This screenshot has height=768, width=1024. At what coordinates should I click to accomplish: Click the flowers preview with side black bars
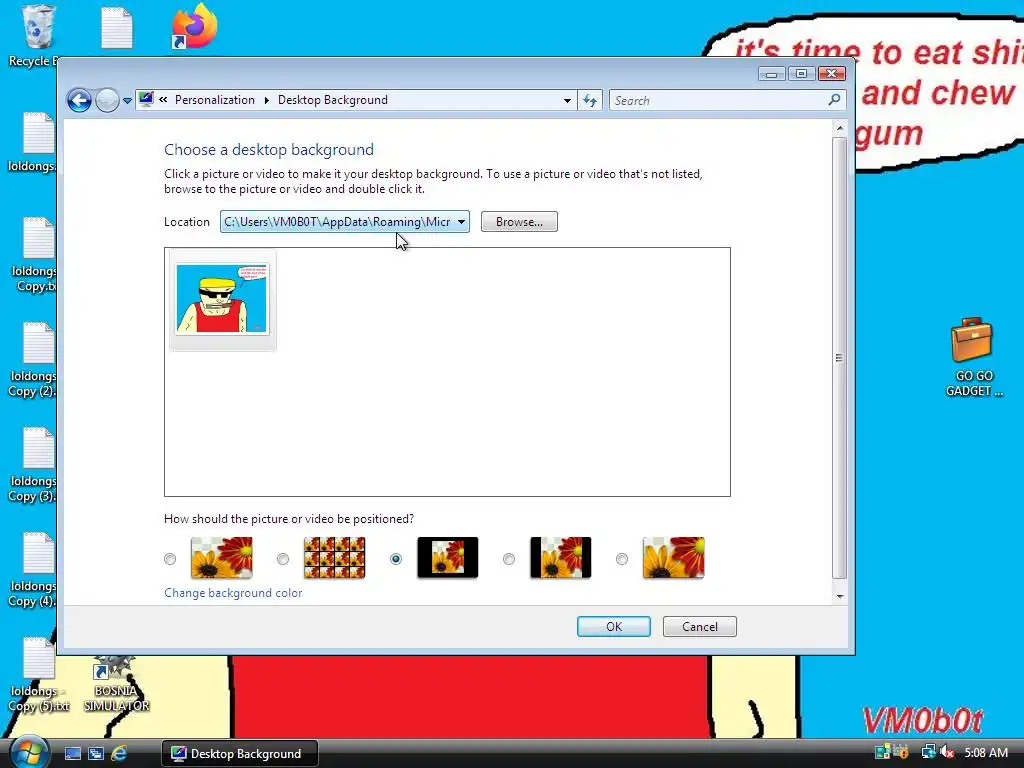560,558
